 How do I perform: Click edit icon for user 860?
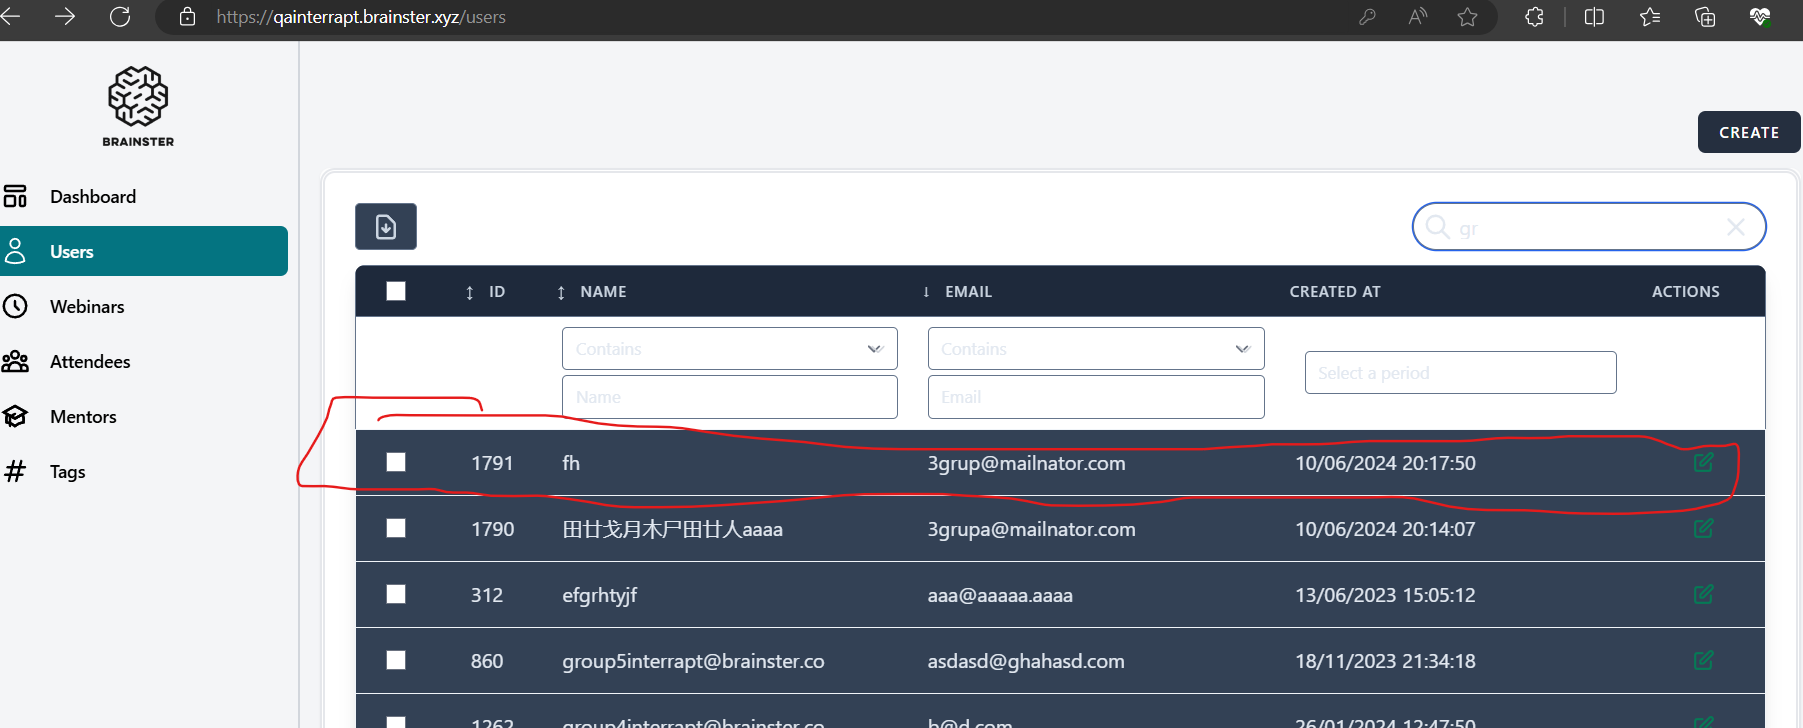point(1703,661)
